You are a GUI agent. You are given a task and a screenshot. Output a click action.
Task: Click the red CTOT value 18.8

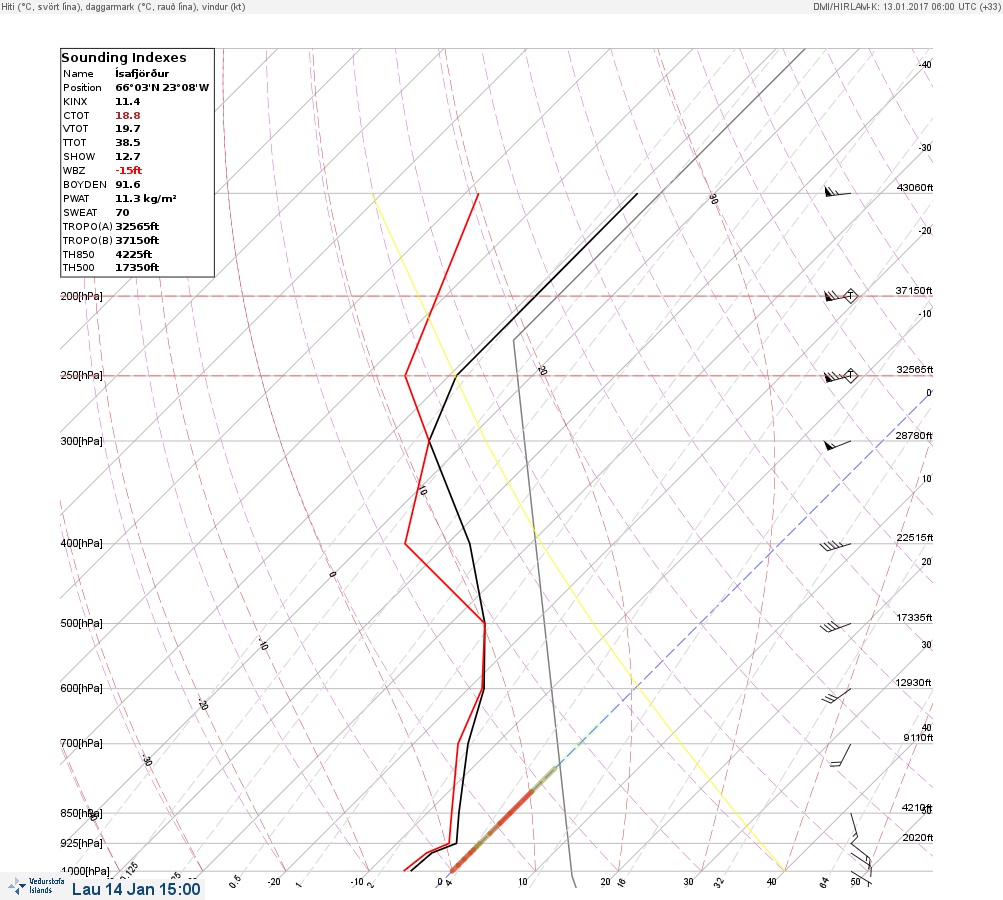coord(127,116)
